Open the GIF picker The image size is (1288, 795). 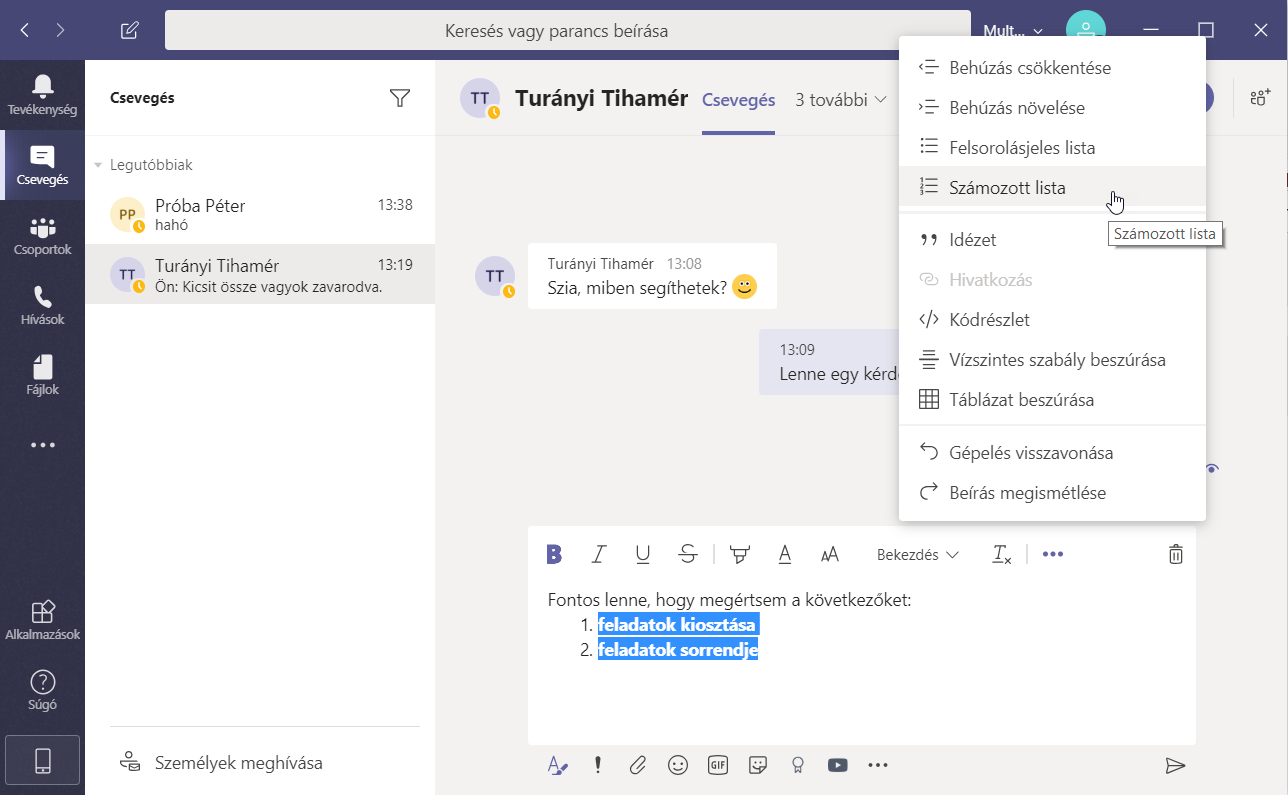pyautogui.click(x=717, y=765)
